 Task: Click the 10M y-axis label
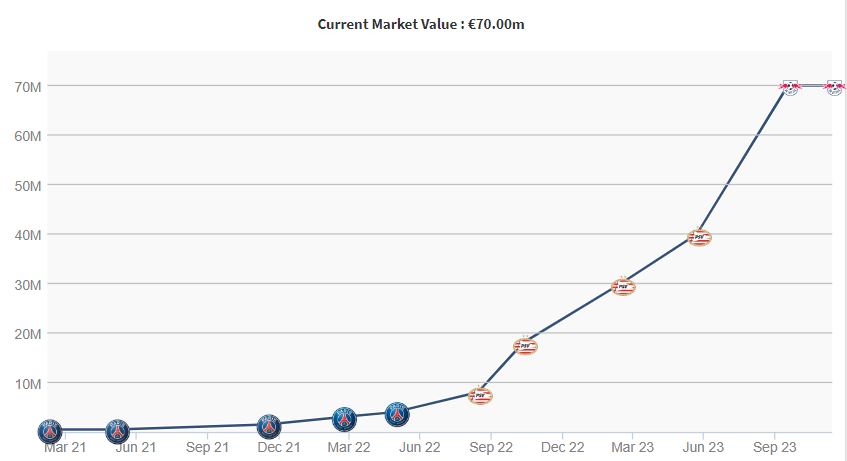tap(27, 384)
